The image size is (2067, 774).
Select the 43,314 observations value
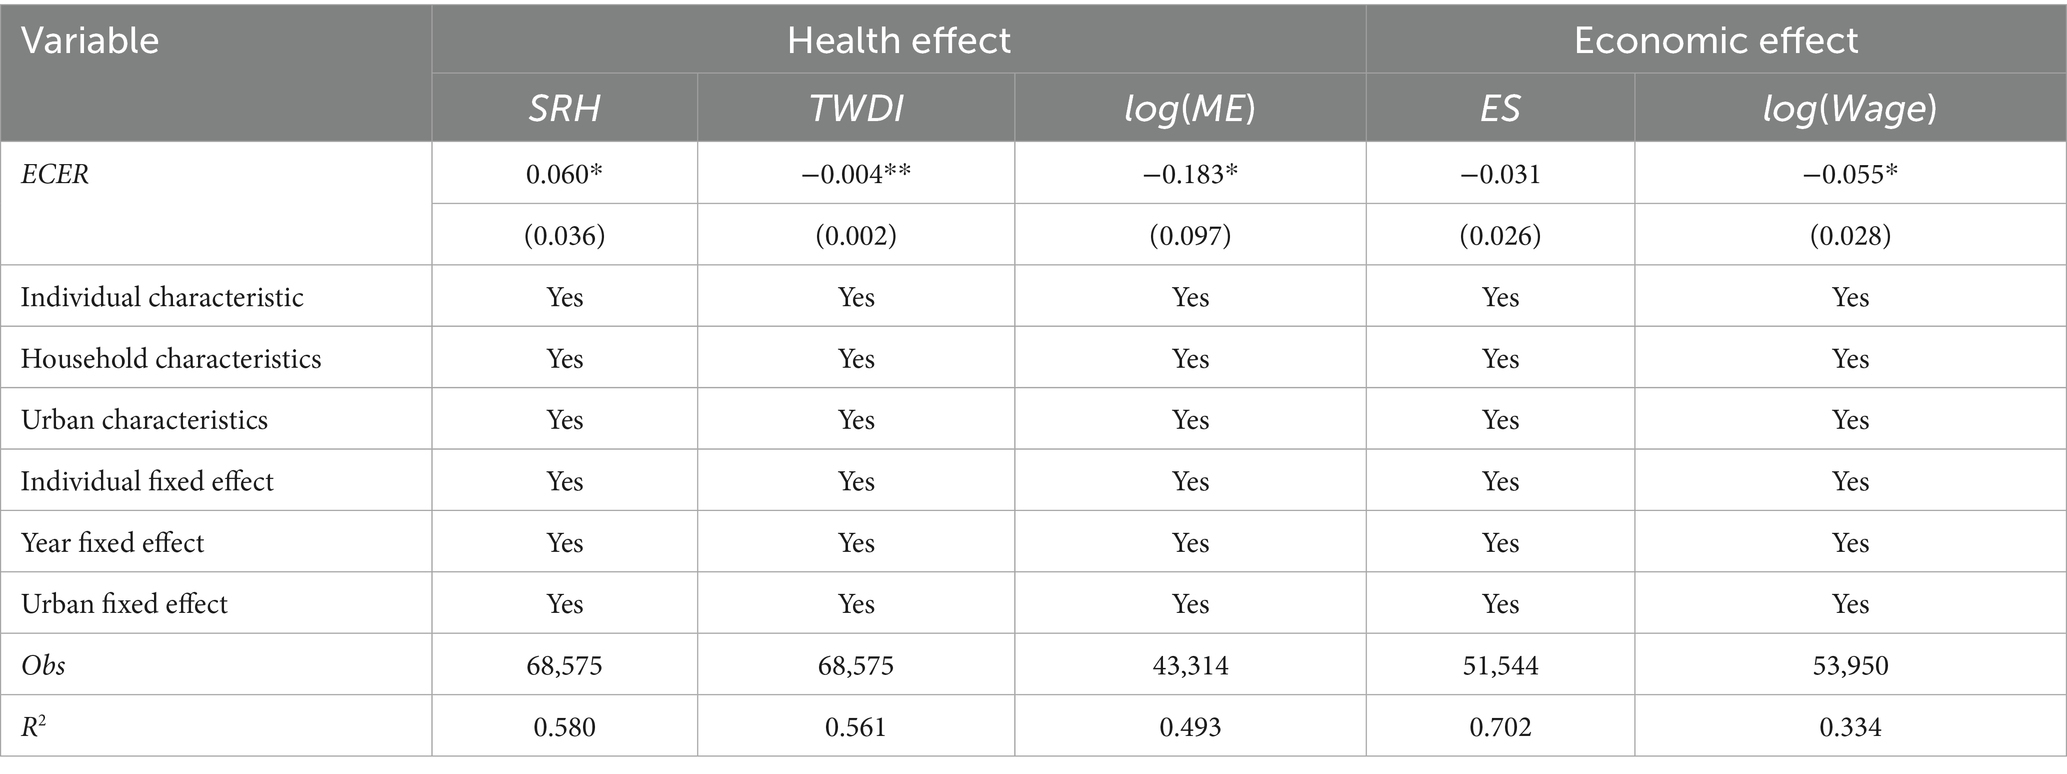point(1190,666)
